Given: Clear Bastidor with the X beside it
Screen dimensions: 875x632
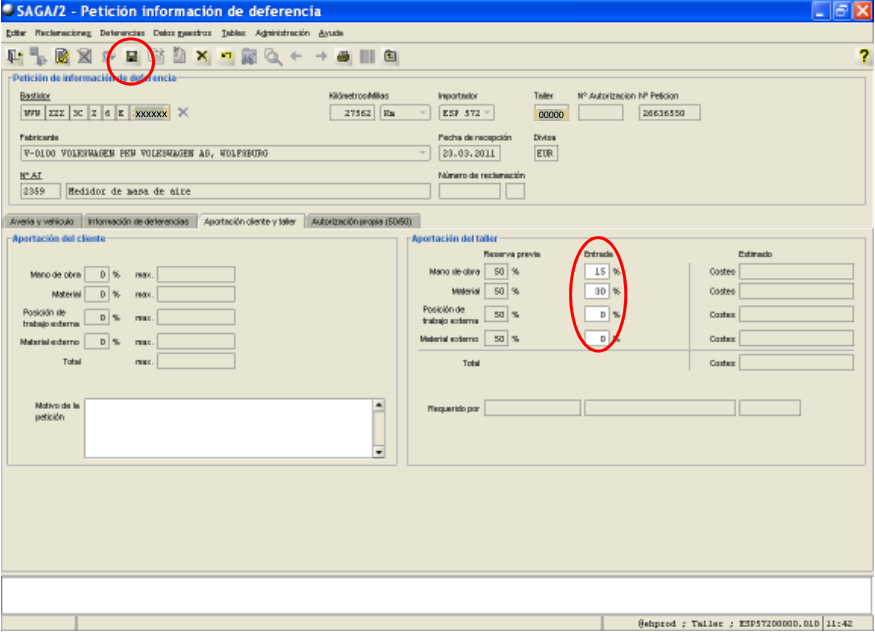Looking at the screenshot, I should pyautogui.click(x=183, y=113).
